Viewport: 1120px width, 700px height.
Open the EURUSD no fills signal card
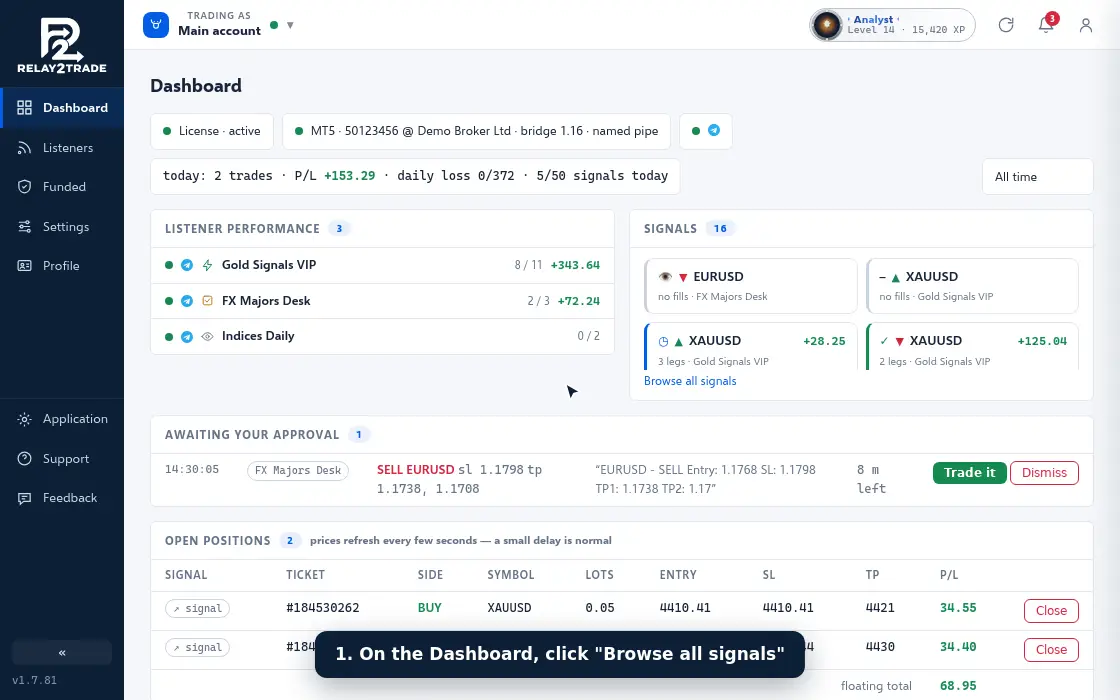coord(751,286)
